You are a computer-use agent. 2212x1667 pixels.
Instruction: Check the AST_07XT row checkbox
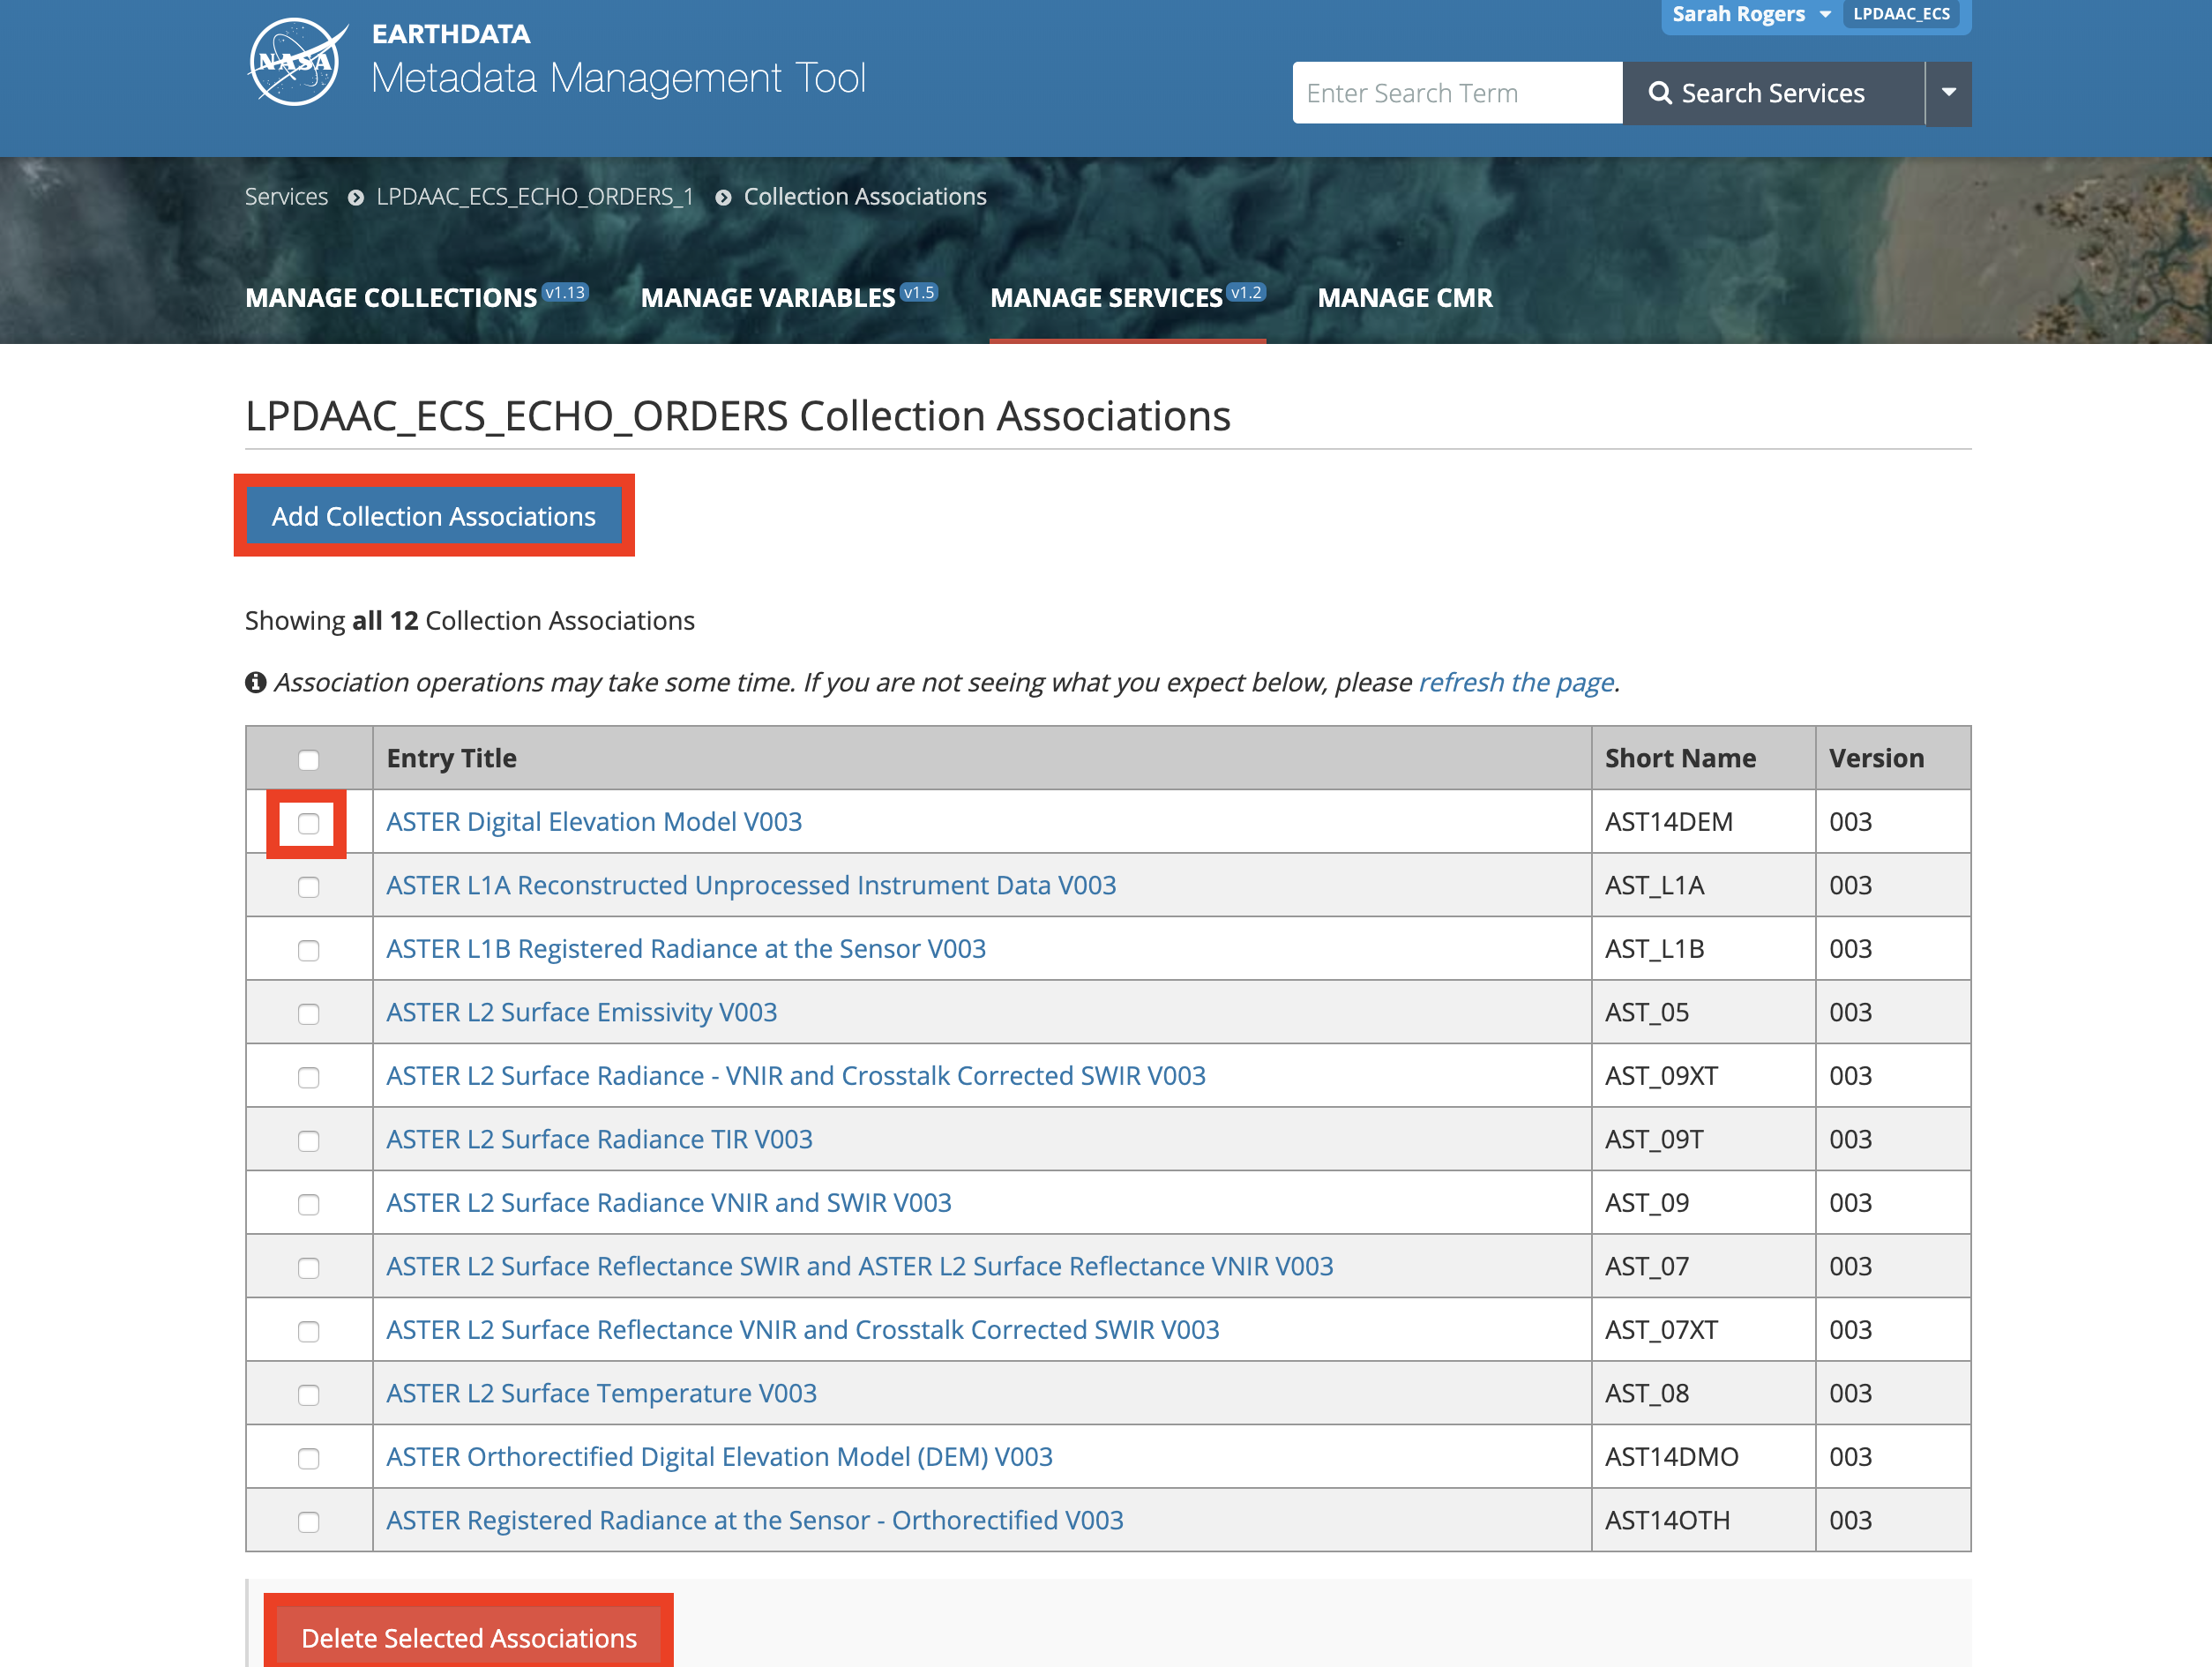[x=308, y=1331]
